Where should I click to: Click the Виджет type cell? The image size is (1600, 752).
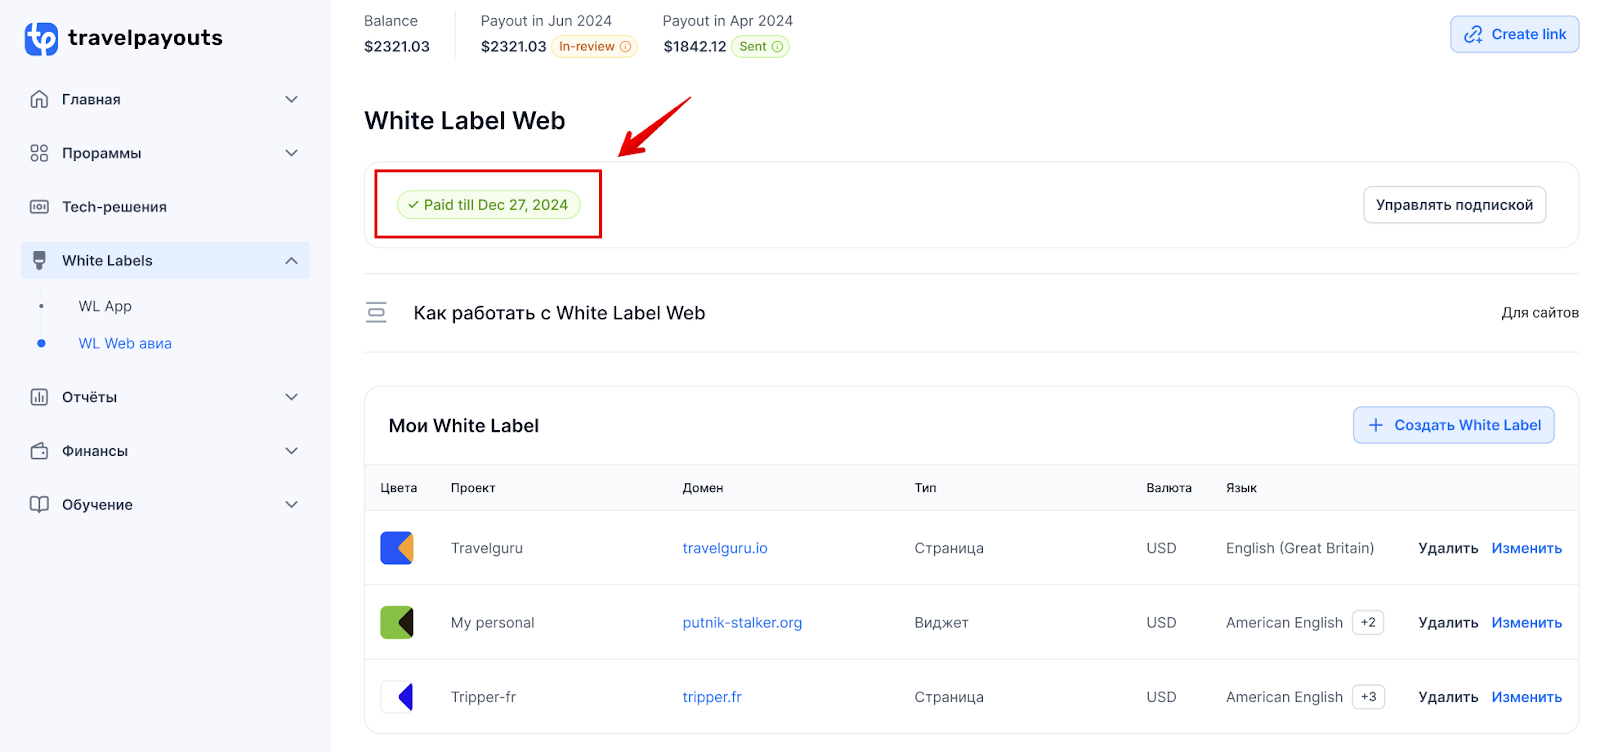941,622
